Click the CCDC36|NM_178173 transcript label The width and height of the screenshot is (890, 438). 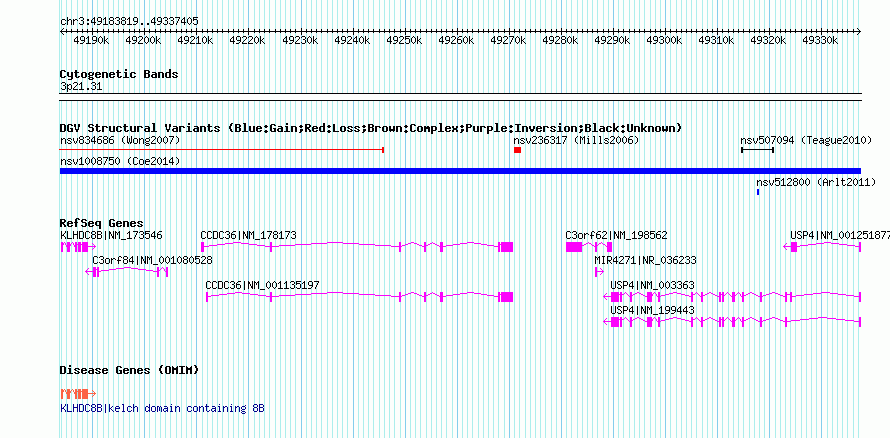click(249, 235)
